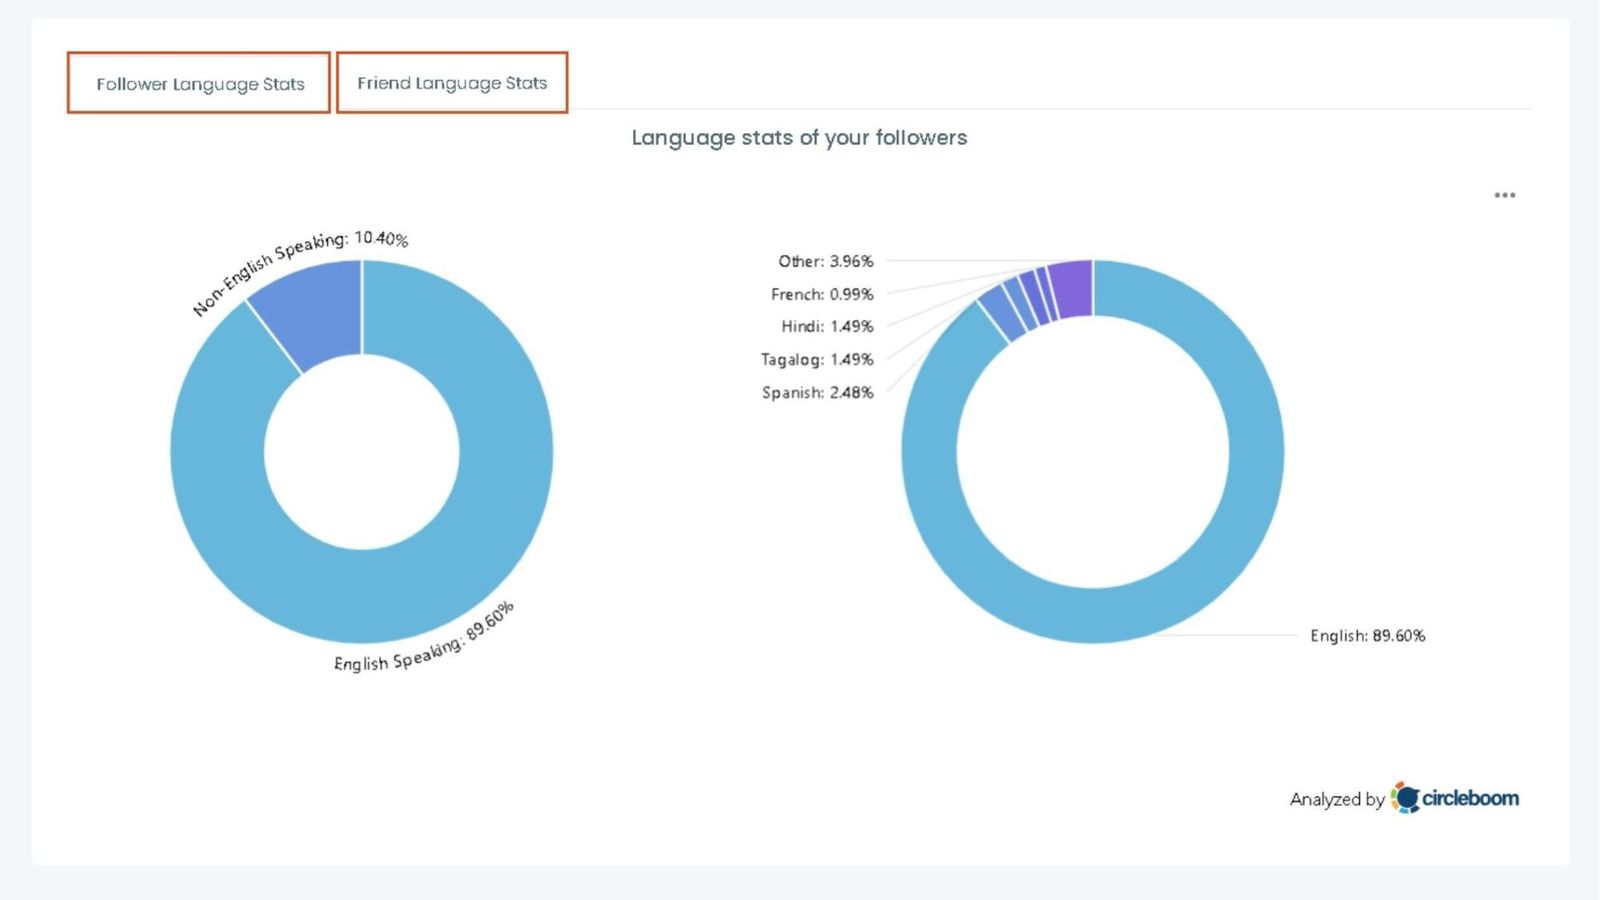Select the 'Hindi: 1.49%' label text
The width and height of the screenshot is (1600, 900).
click(x=827, y=326)
